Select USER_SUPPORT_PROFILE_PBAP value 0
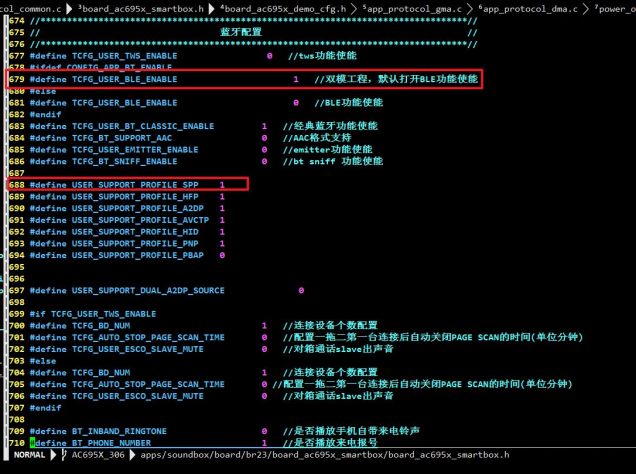Viewport: 636px width, 474px height. click(x=222, y=255)
